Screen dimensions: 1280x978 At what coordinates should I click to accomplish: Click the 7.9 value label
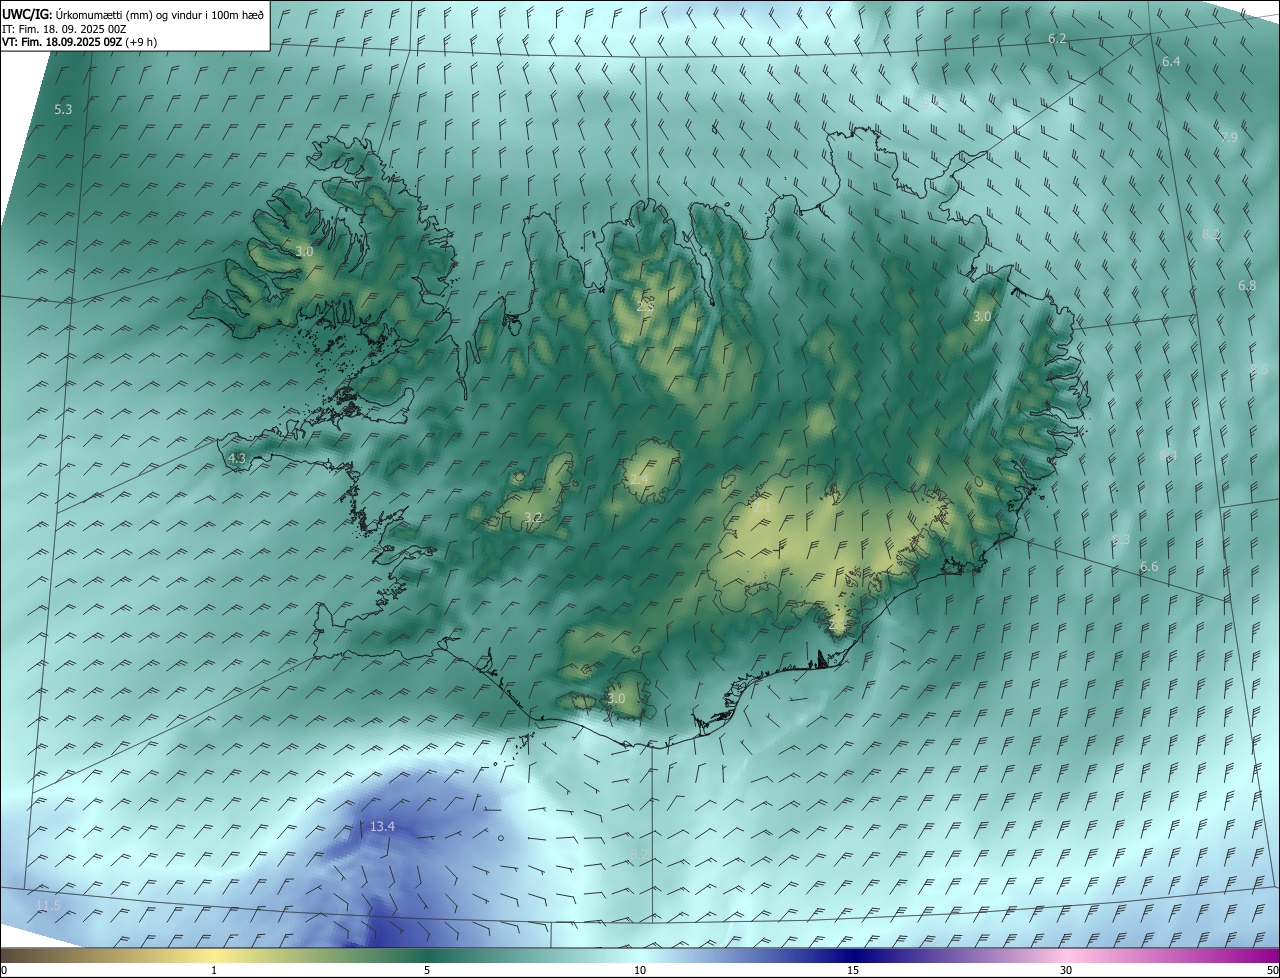[x=1229, y=136]
